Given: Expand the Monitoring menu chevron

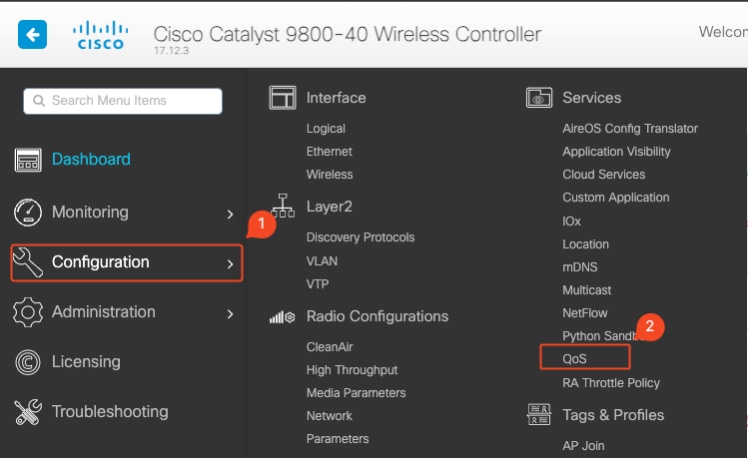Looking at the screenshot, I should pos(230,214).
